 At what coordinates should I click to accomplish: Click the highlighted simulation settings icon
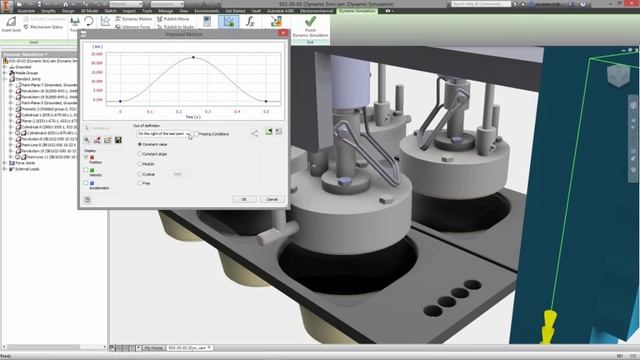pyautogui.click(x=229, y=22)
